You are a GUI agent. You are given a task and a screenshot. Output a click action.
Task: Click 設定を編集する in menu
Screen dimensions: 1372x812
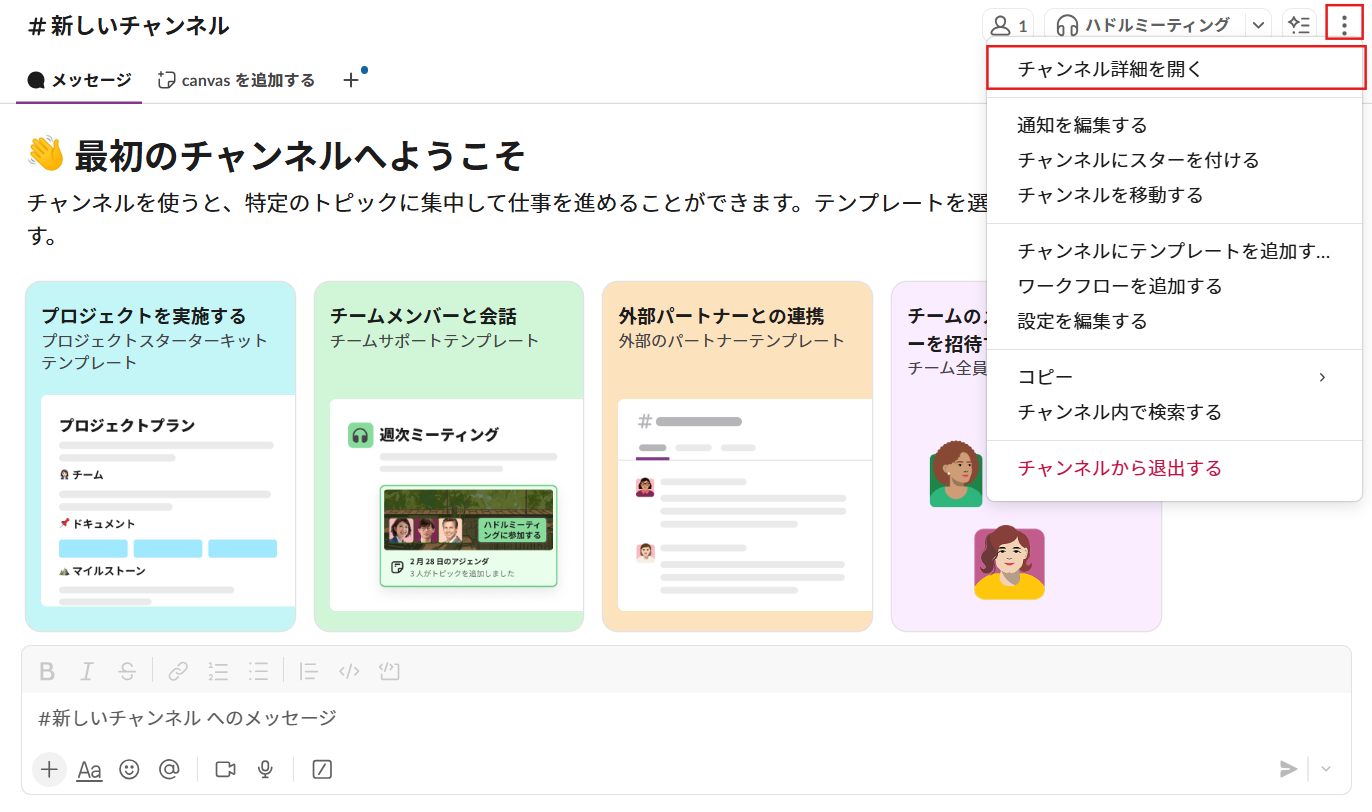coord(1175,321)
